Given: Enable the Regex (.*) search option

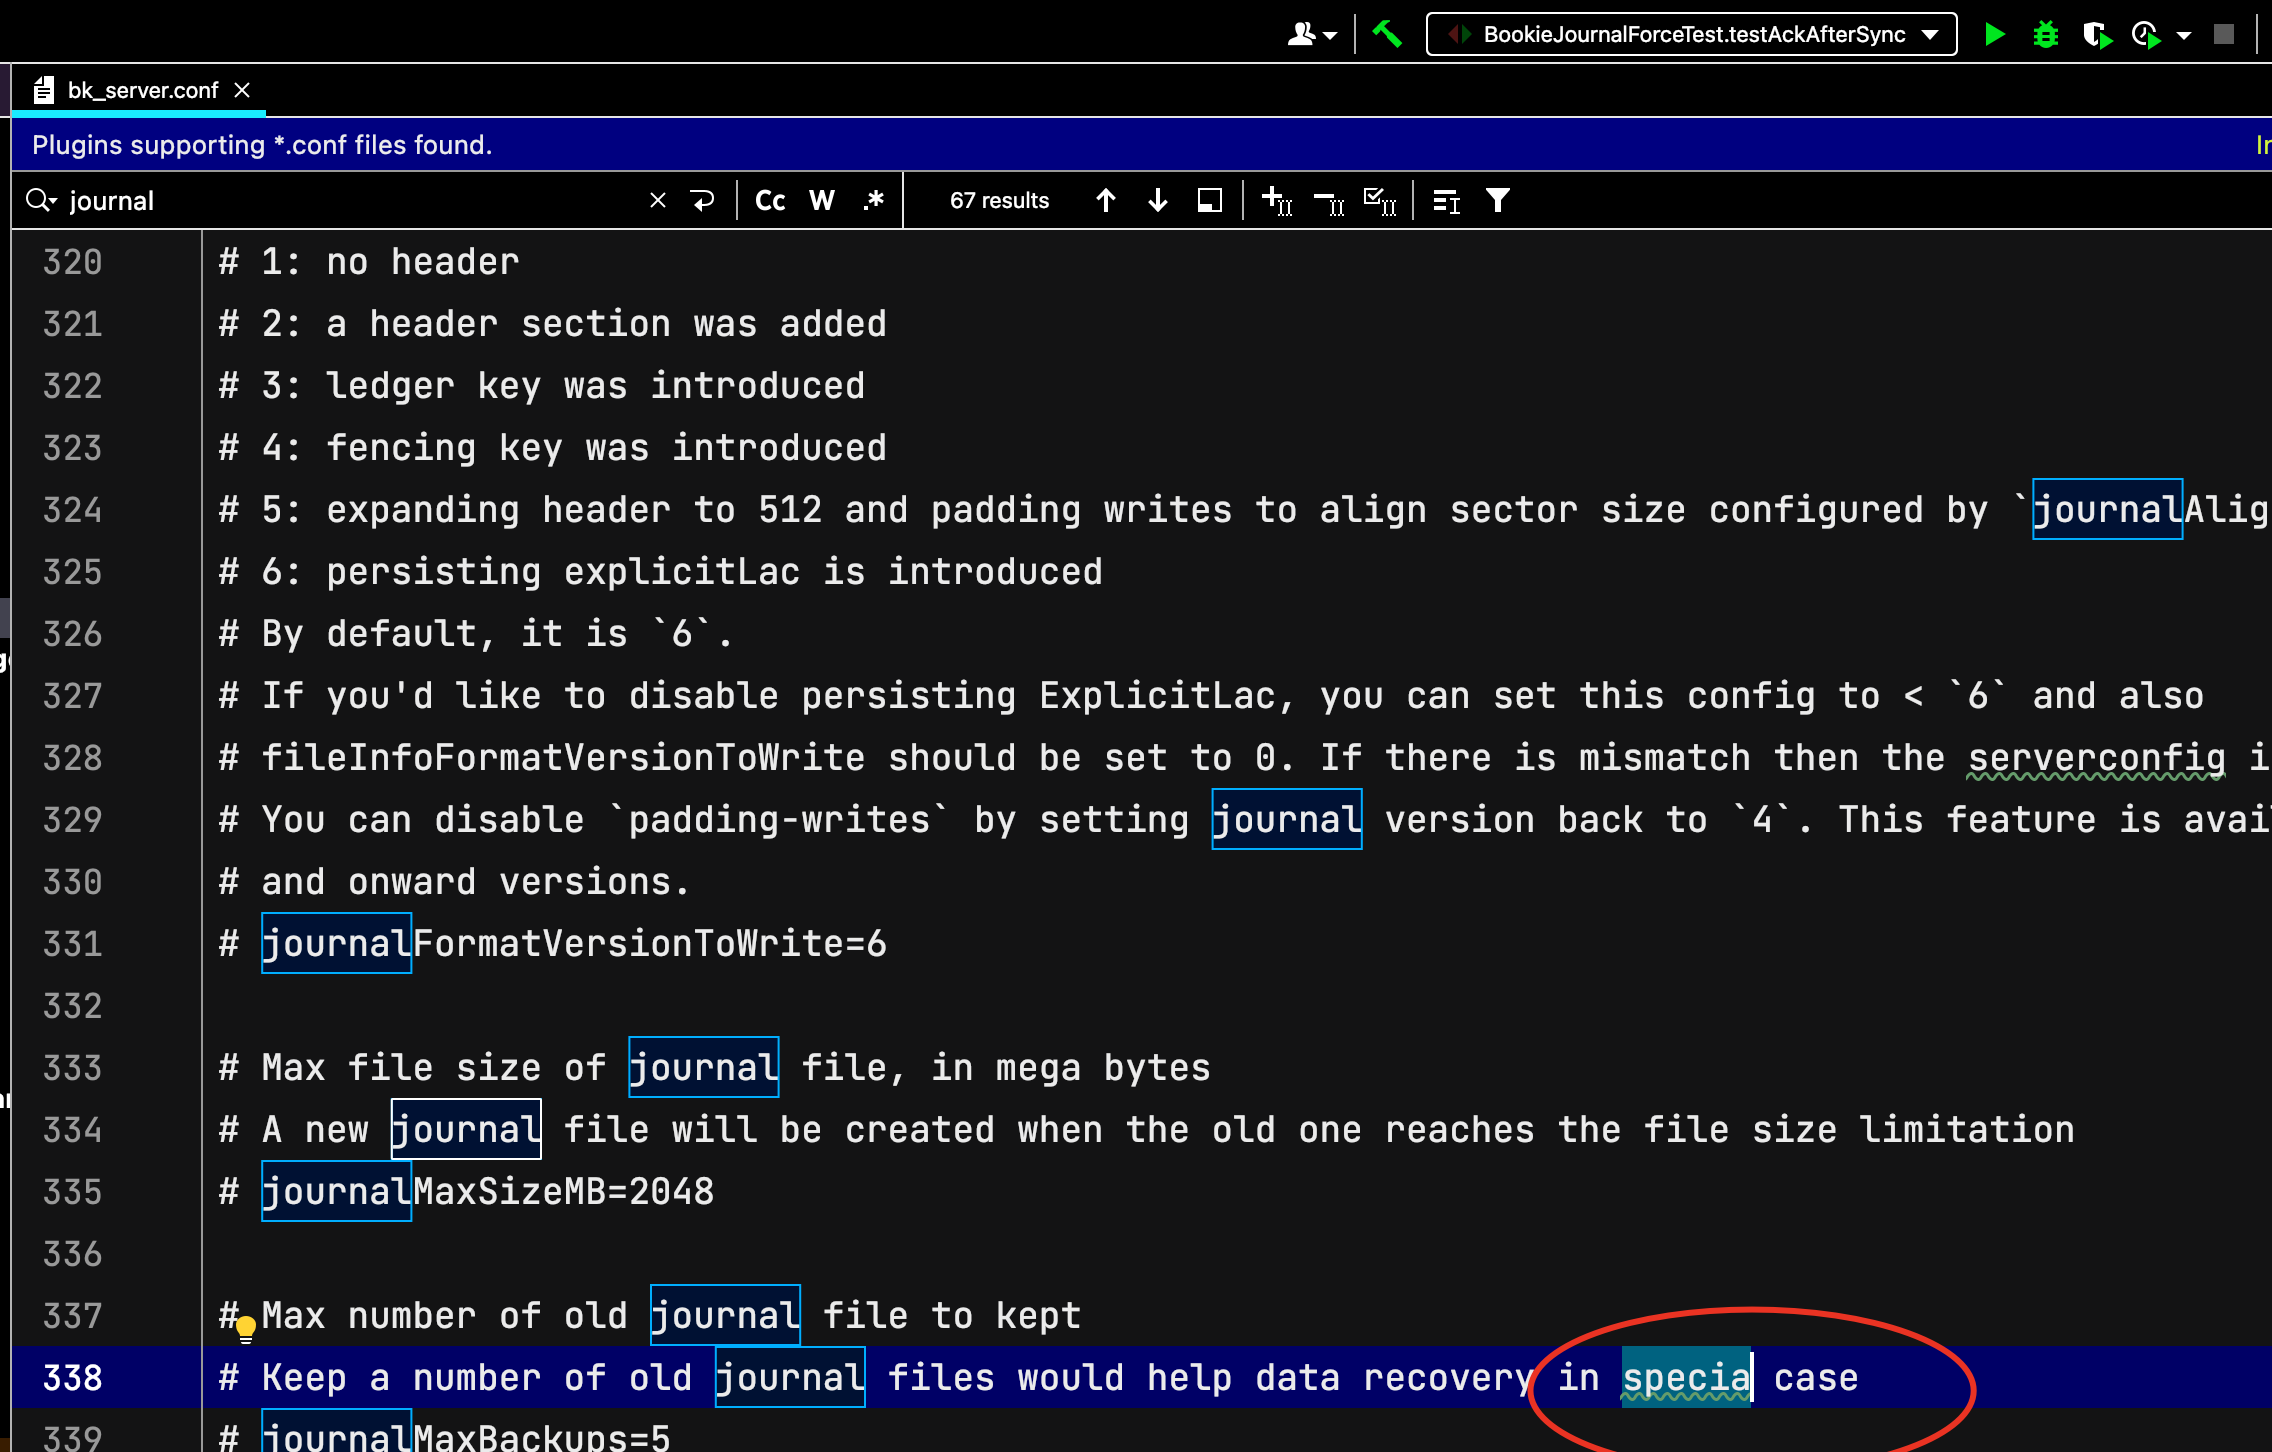Looking at the screenshot, I should [873, 201].
